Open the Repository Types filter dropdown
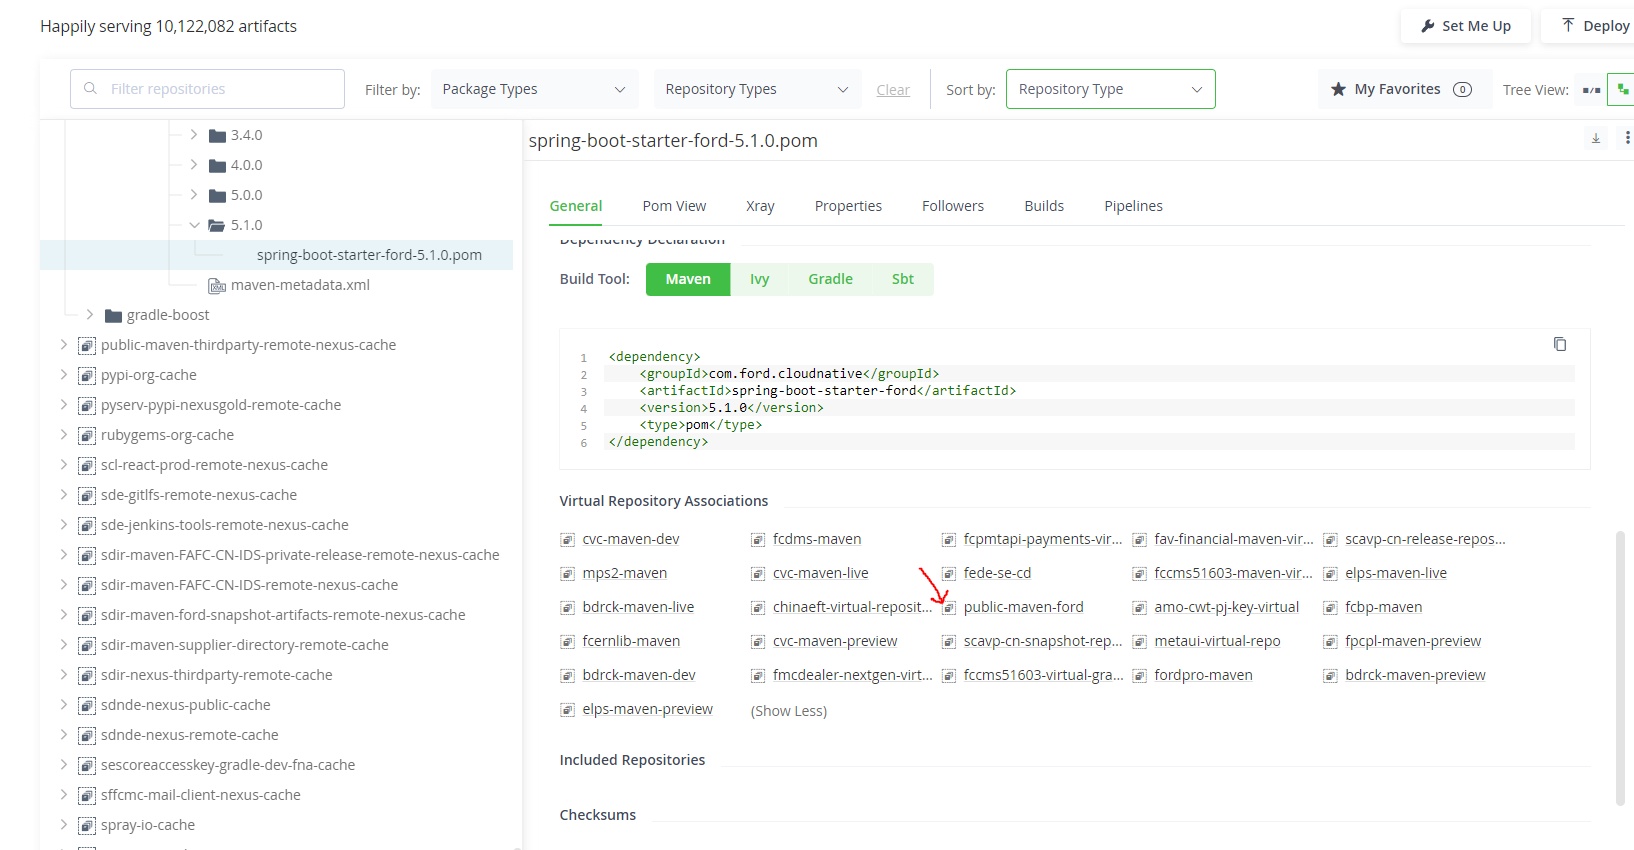This screenshot has width=1634, height=850. pyautogui.click(x=757, y=89)
